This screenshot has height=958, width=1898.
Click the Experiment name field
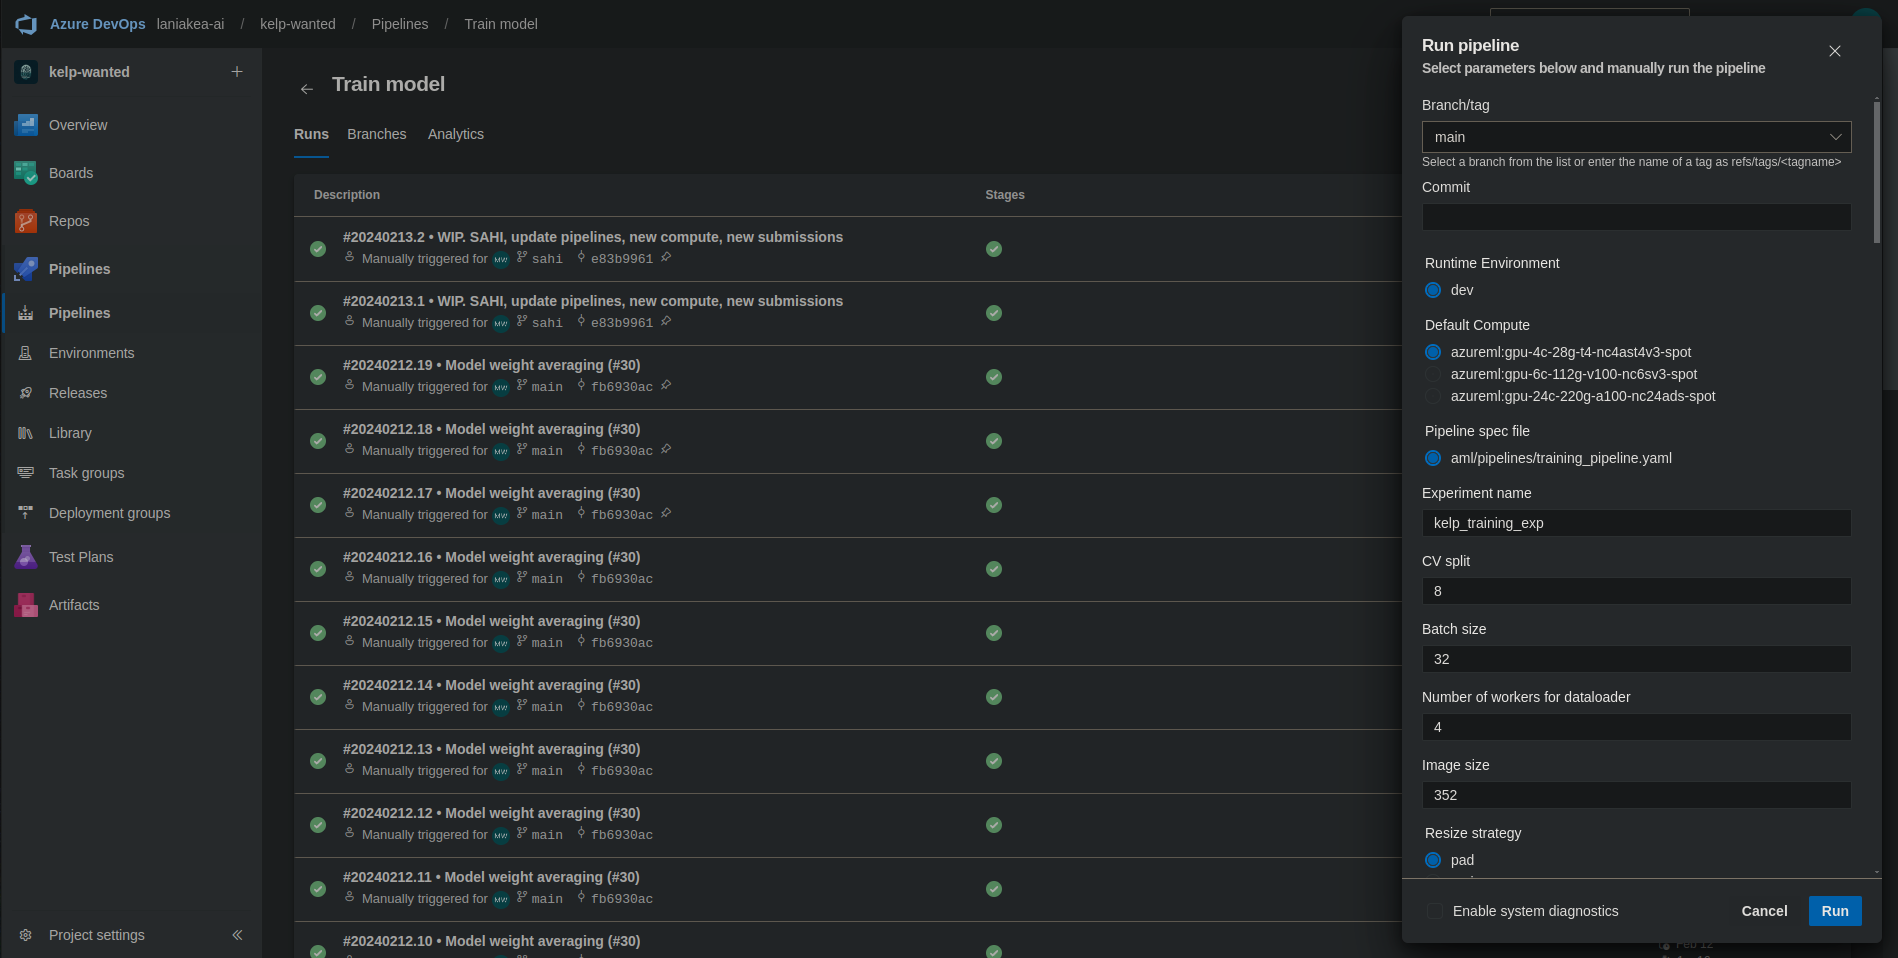tap(1636, 523)
